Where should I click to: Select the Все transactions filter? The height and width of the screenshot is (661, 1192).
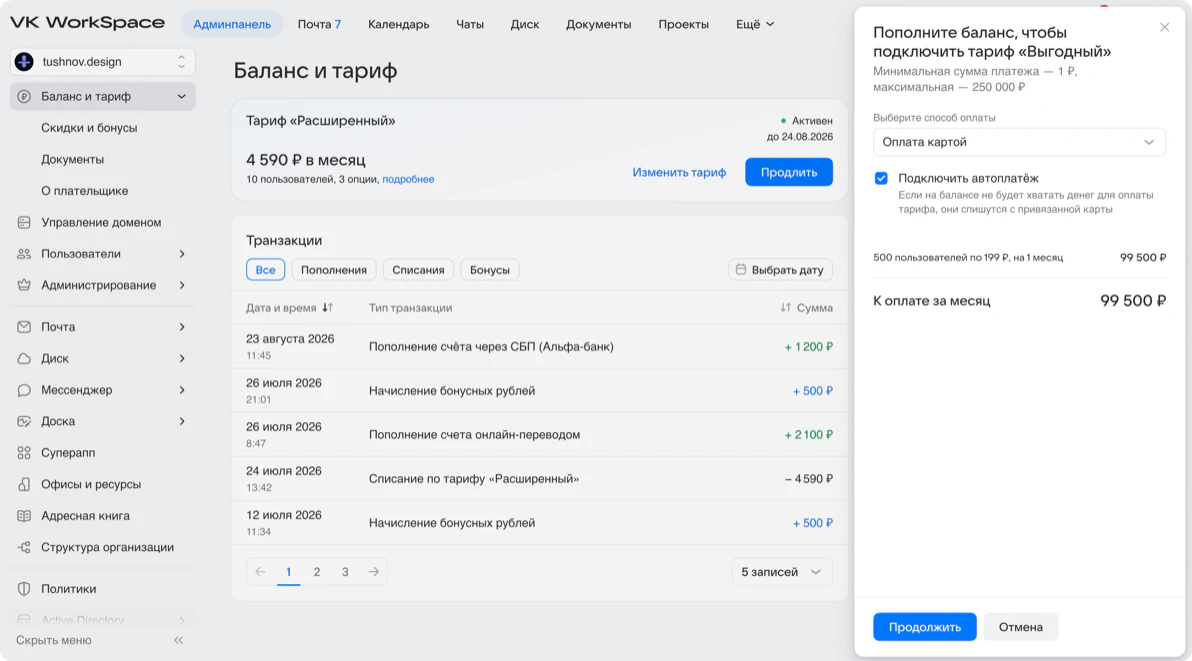point(265,270)
